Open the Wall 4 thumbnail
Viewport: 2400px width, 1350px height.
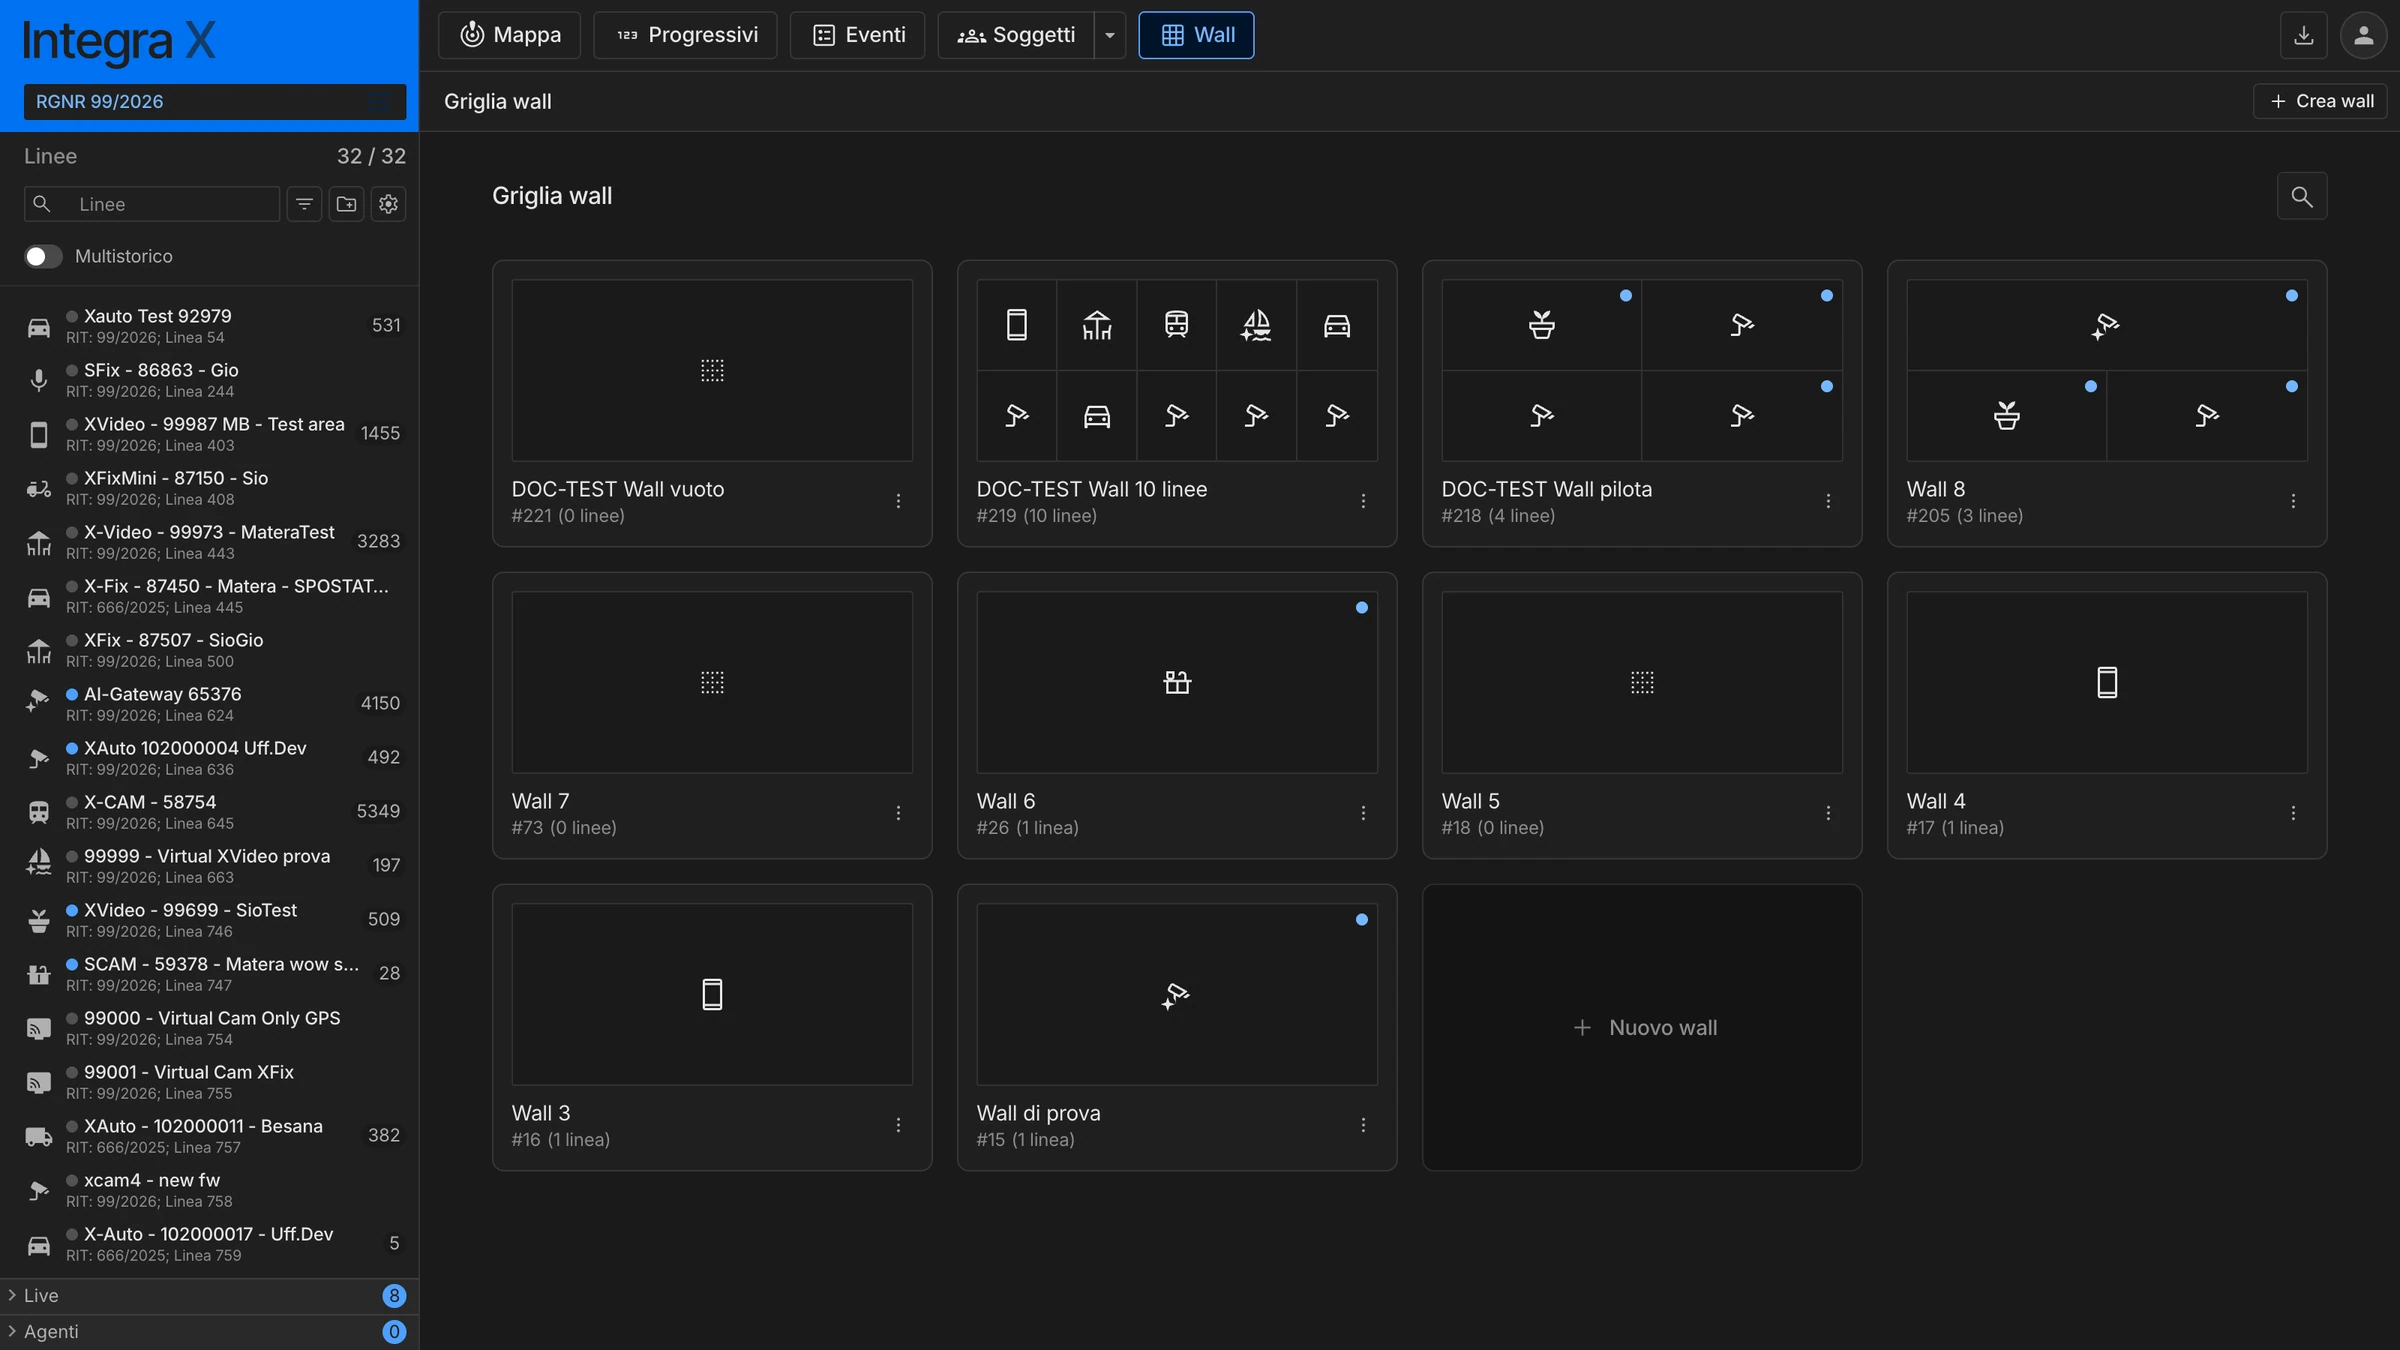(x=2107, y=682)
